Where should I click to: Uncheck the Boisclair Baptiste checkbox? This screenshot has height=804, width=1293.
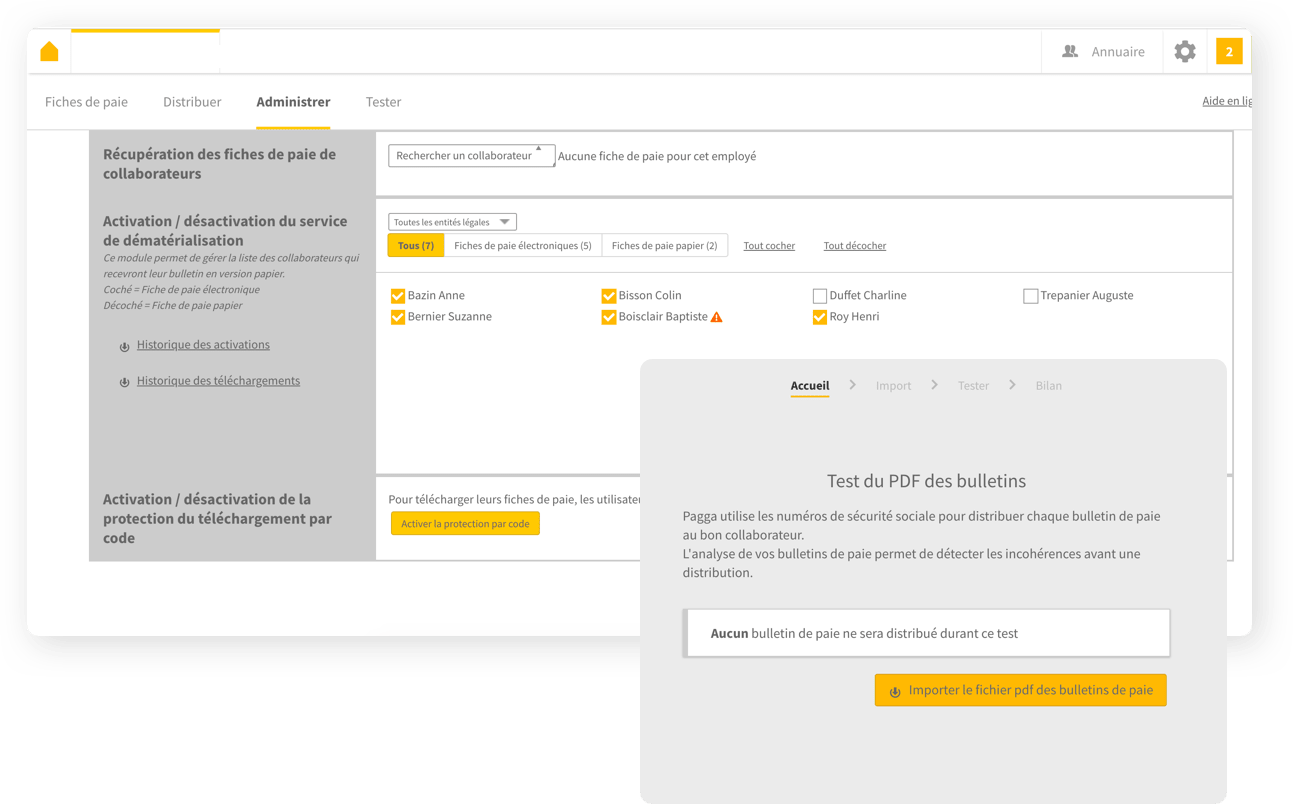point(608,317)
